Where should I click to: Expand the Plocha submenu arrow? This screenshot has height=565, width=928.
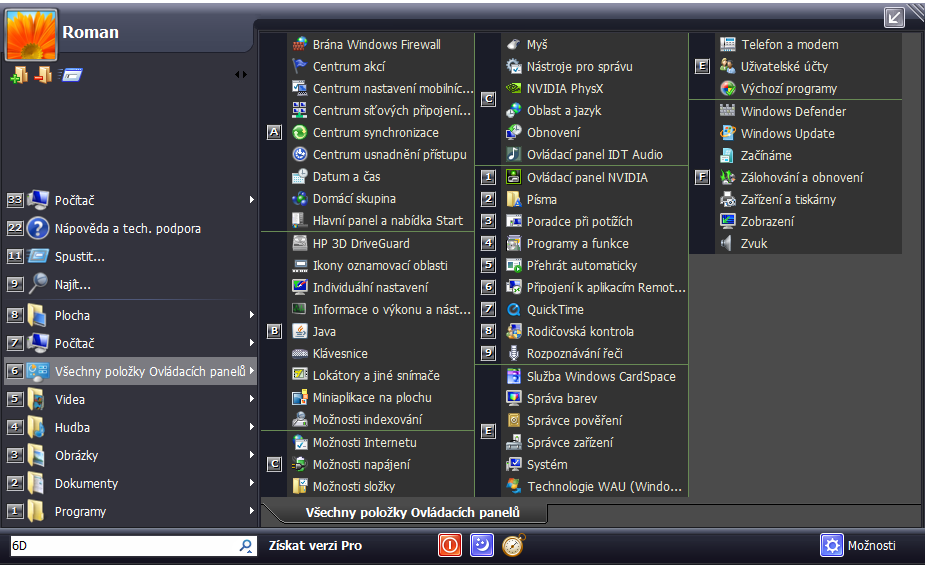click(x=252, y=315)
